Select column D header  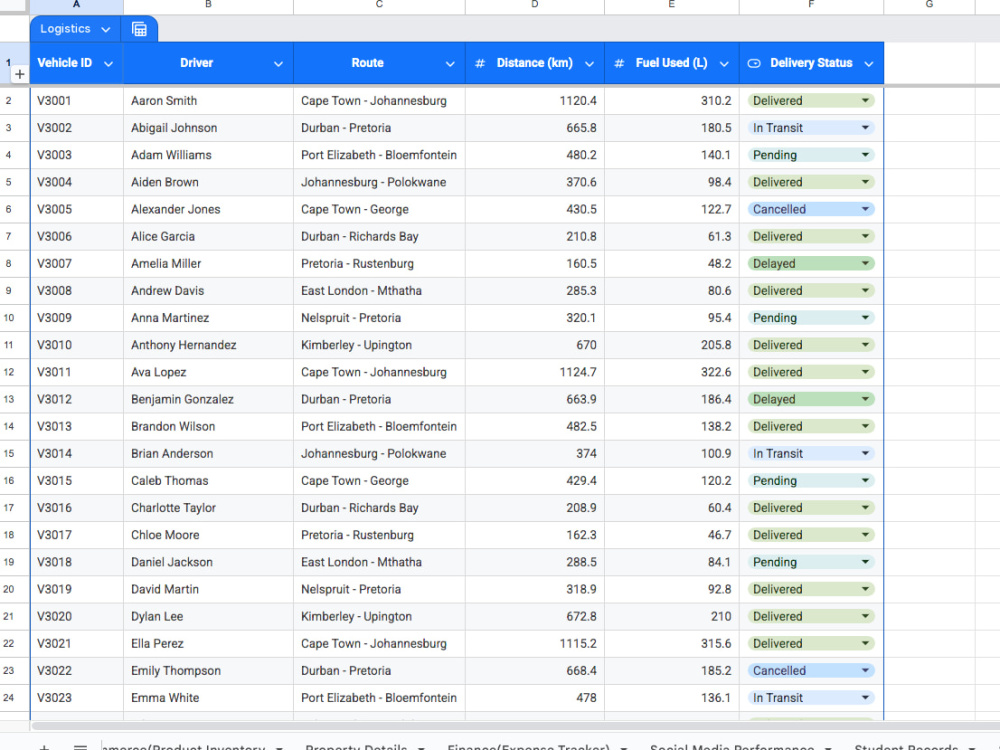(535, 6)
